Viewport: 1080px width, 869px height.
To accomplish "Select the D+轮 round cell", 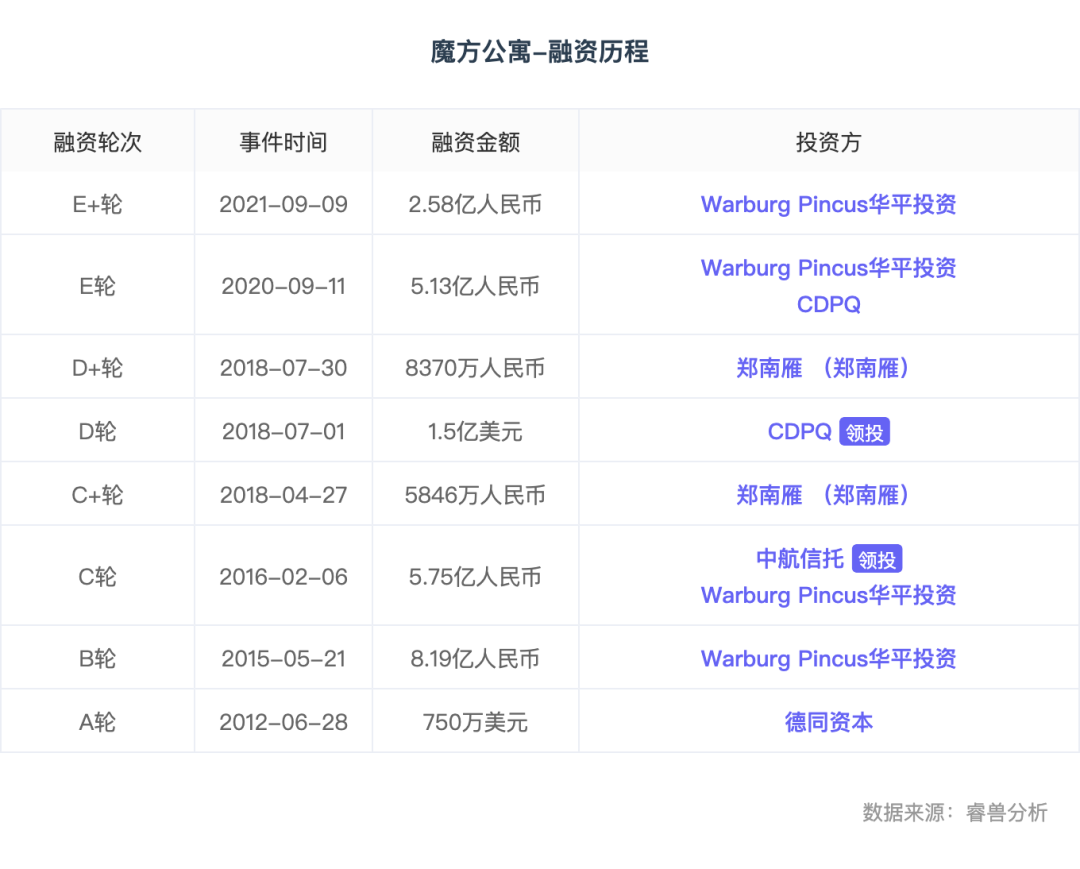I will (x=97, y=368).
